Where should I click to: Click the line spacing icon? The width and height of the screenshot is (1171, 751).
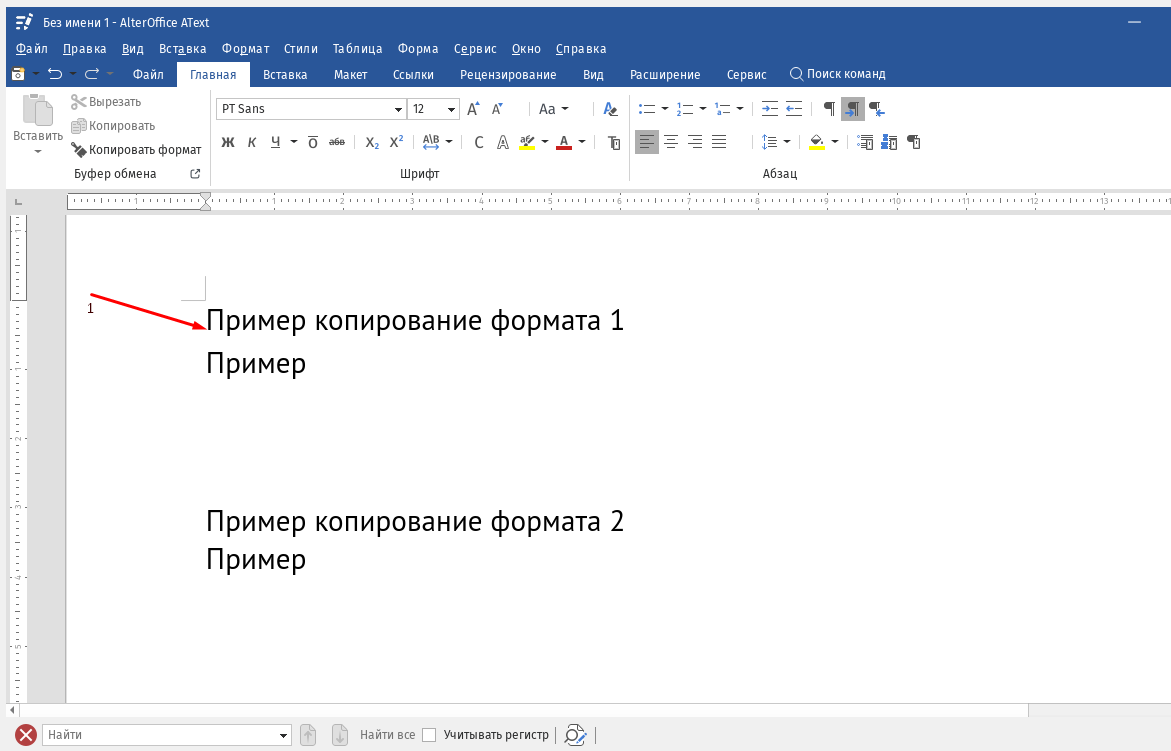click(769, 142)
